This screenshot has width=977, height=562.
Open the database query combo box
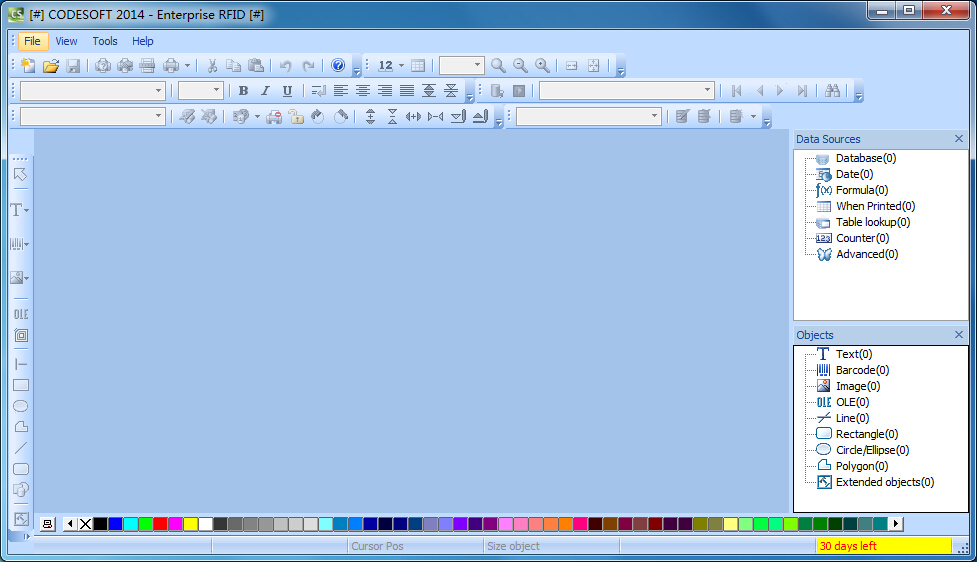[x=626, y=90]
